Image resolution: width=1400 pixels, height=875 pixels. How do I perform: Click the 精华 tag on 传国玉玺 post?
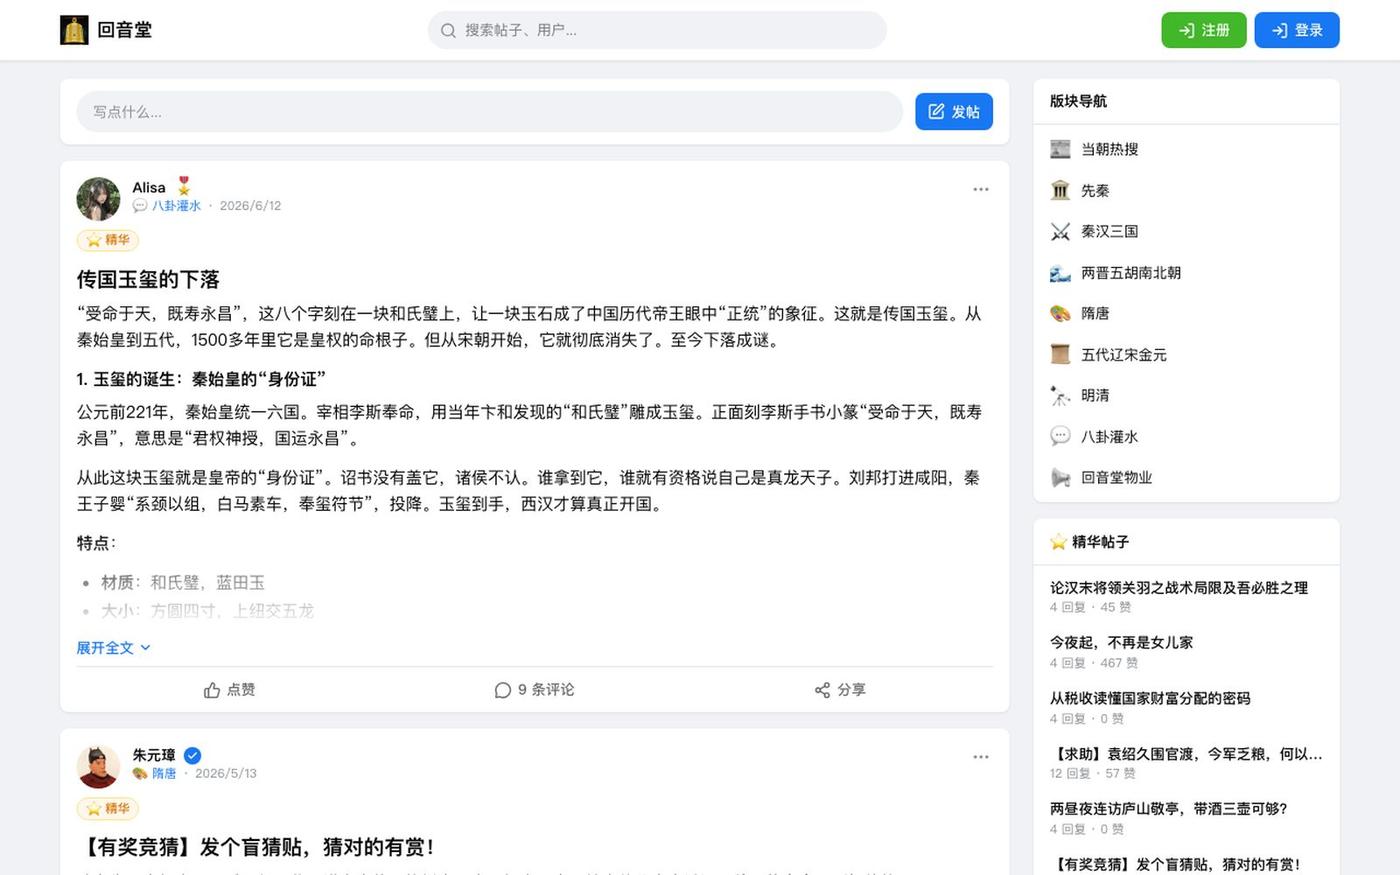tap(108, 240)
